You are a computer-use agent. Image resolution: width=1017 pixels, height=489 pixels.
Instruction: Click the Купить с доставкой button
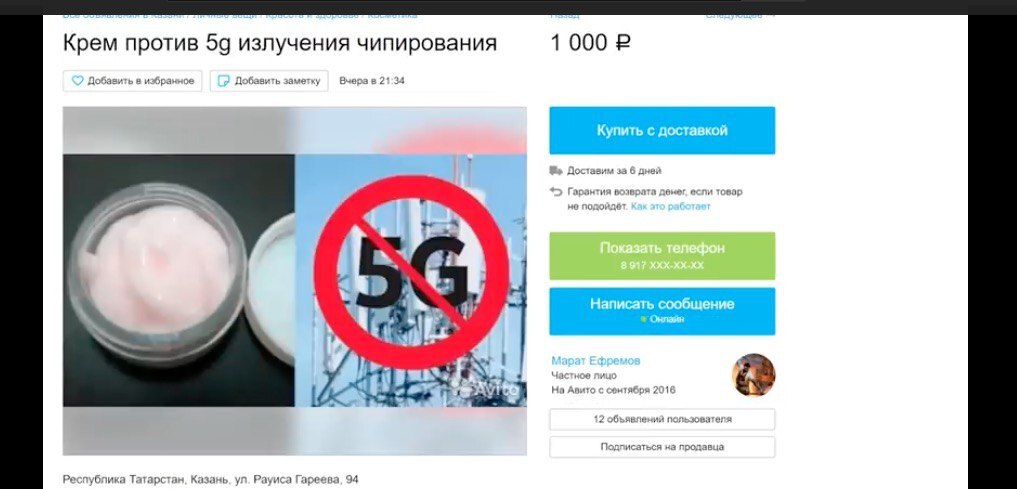[662, 130]
